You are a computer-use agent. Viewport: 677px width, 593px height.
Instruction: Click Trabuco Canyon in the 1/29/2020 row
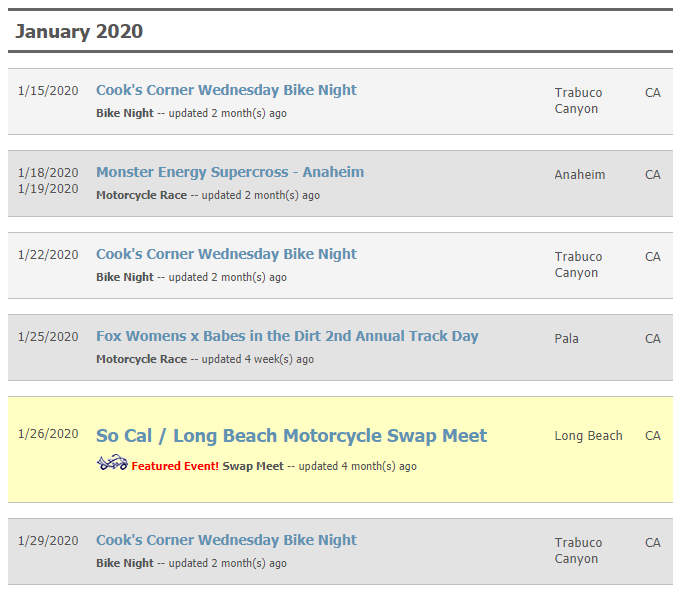[x=578, y=551]
